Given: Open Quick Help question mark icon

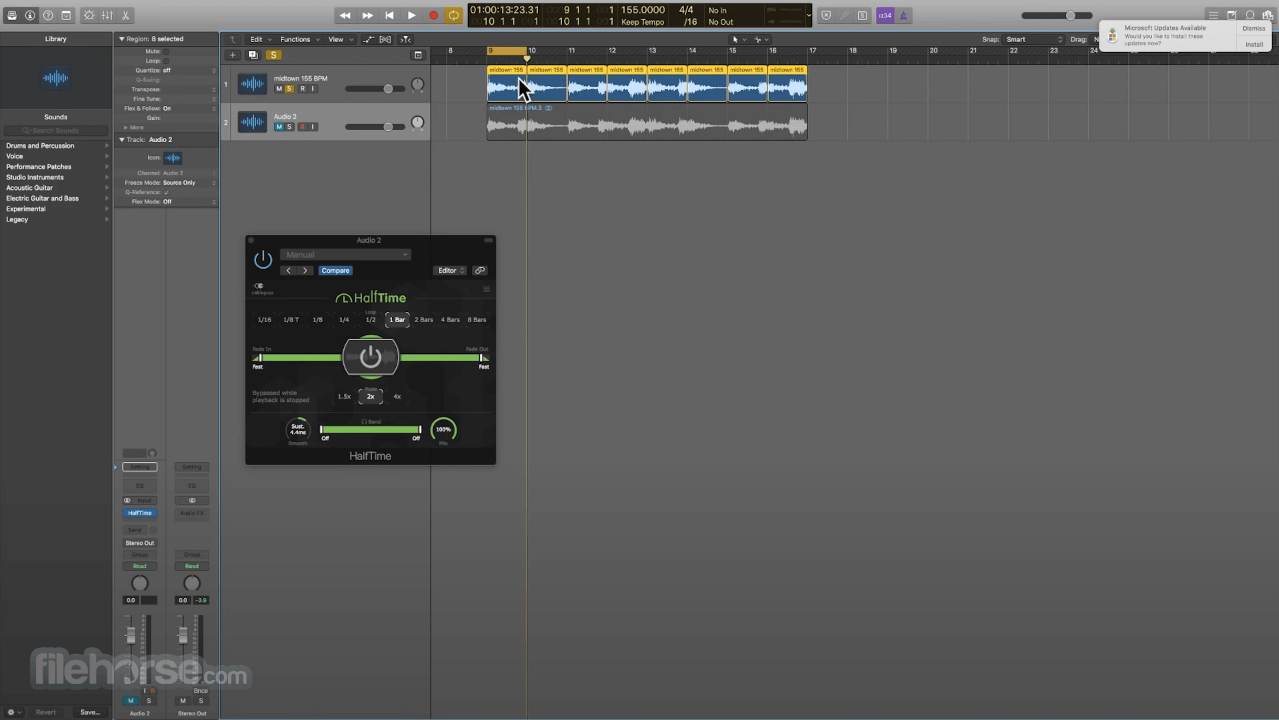Looking at the screenshot, I should [x=48, y=15].
